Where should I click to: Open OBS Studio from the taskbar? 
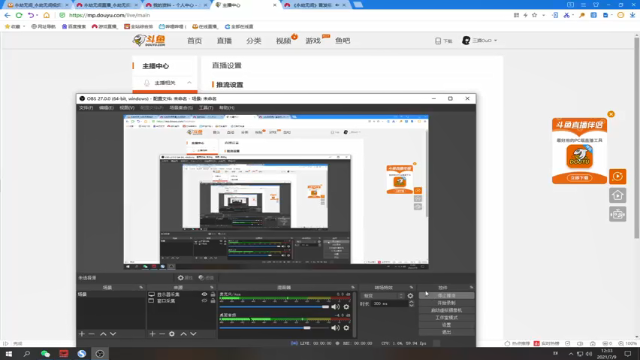point(100,354)
